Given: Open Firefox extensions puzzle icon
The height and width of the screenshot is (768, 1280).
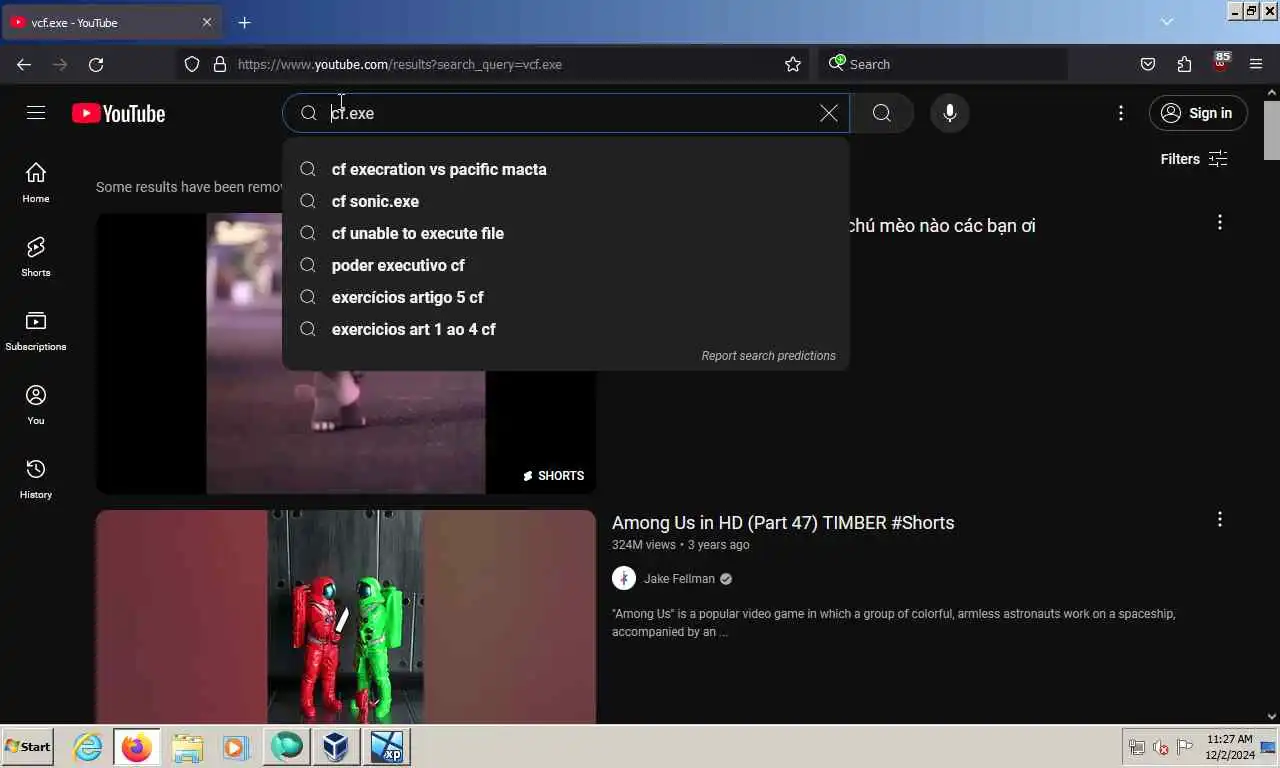Looking at the screenshot, I should click(1184, 64).
